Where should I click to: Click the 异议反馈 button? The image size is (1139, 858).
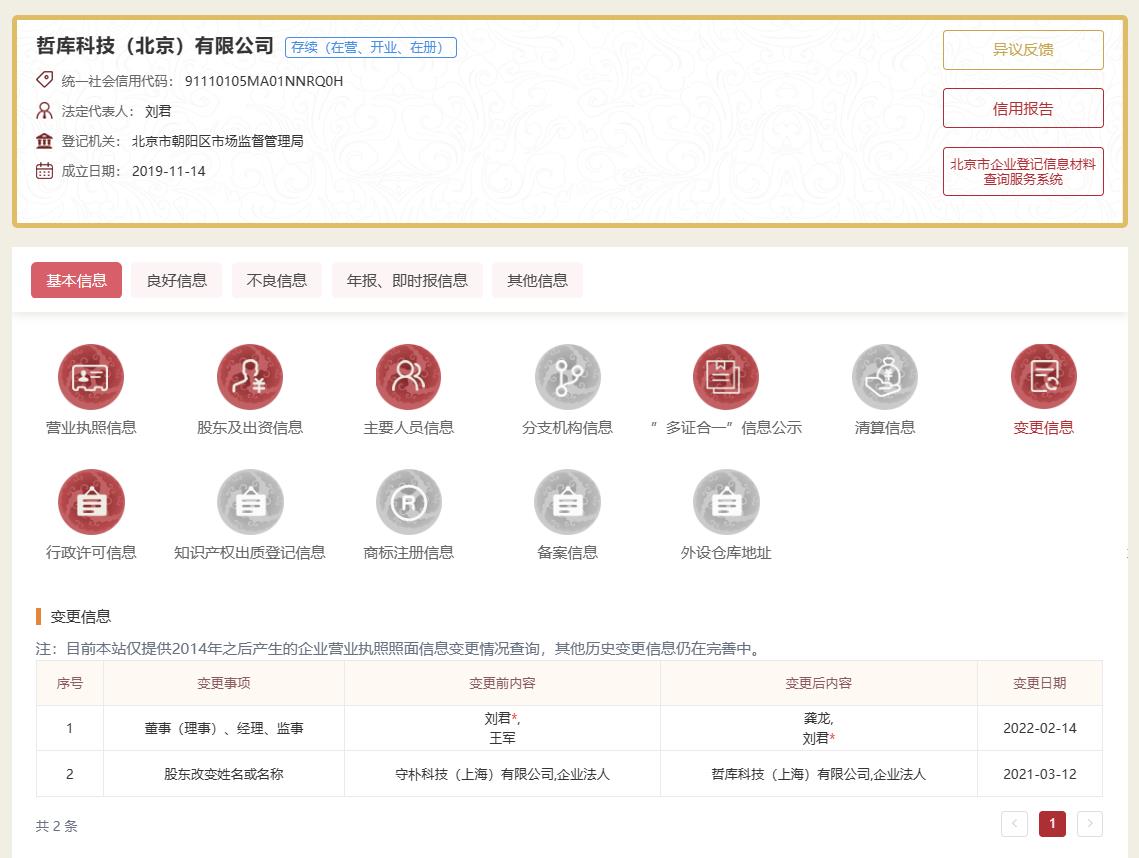click(x=1022, y=50)
